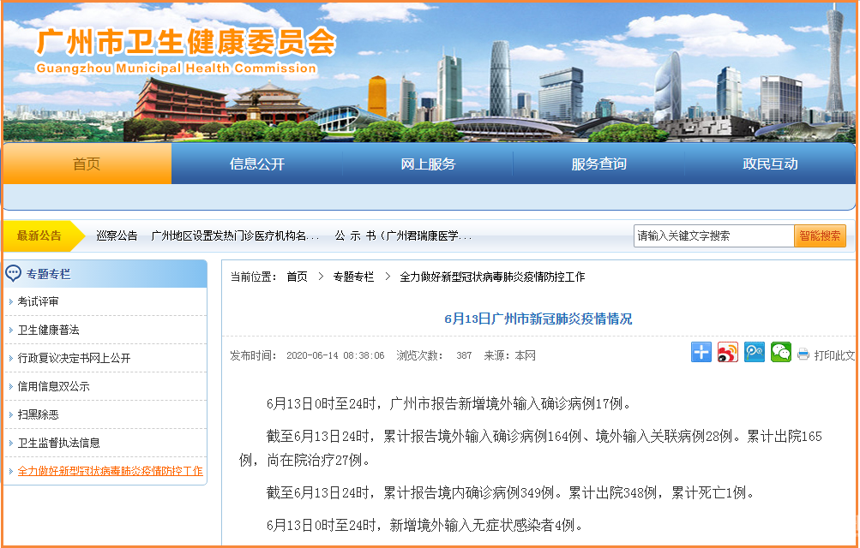Click the 广州市卫生健康委员会 site logo title
The width and height of the screenshot is (860, 548).
[186, 41]
